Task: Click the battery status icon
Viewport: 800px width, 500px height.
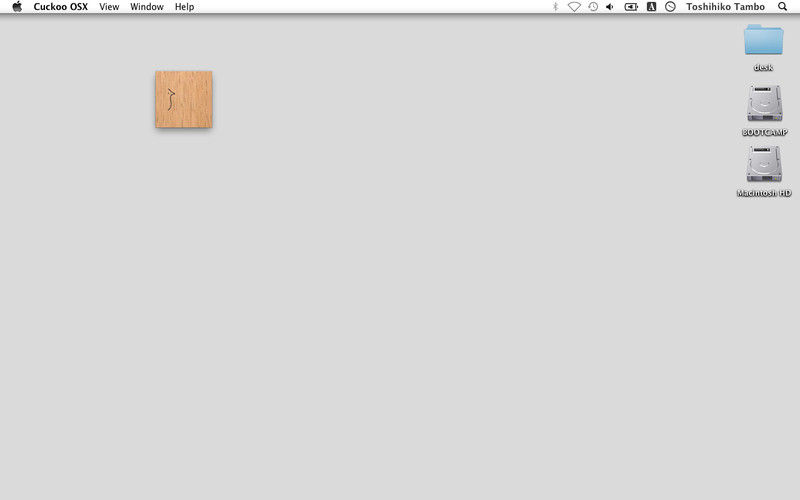Action: pos(631,7)
